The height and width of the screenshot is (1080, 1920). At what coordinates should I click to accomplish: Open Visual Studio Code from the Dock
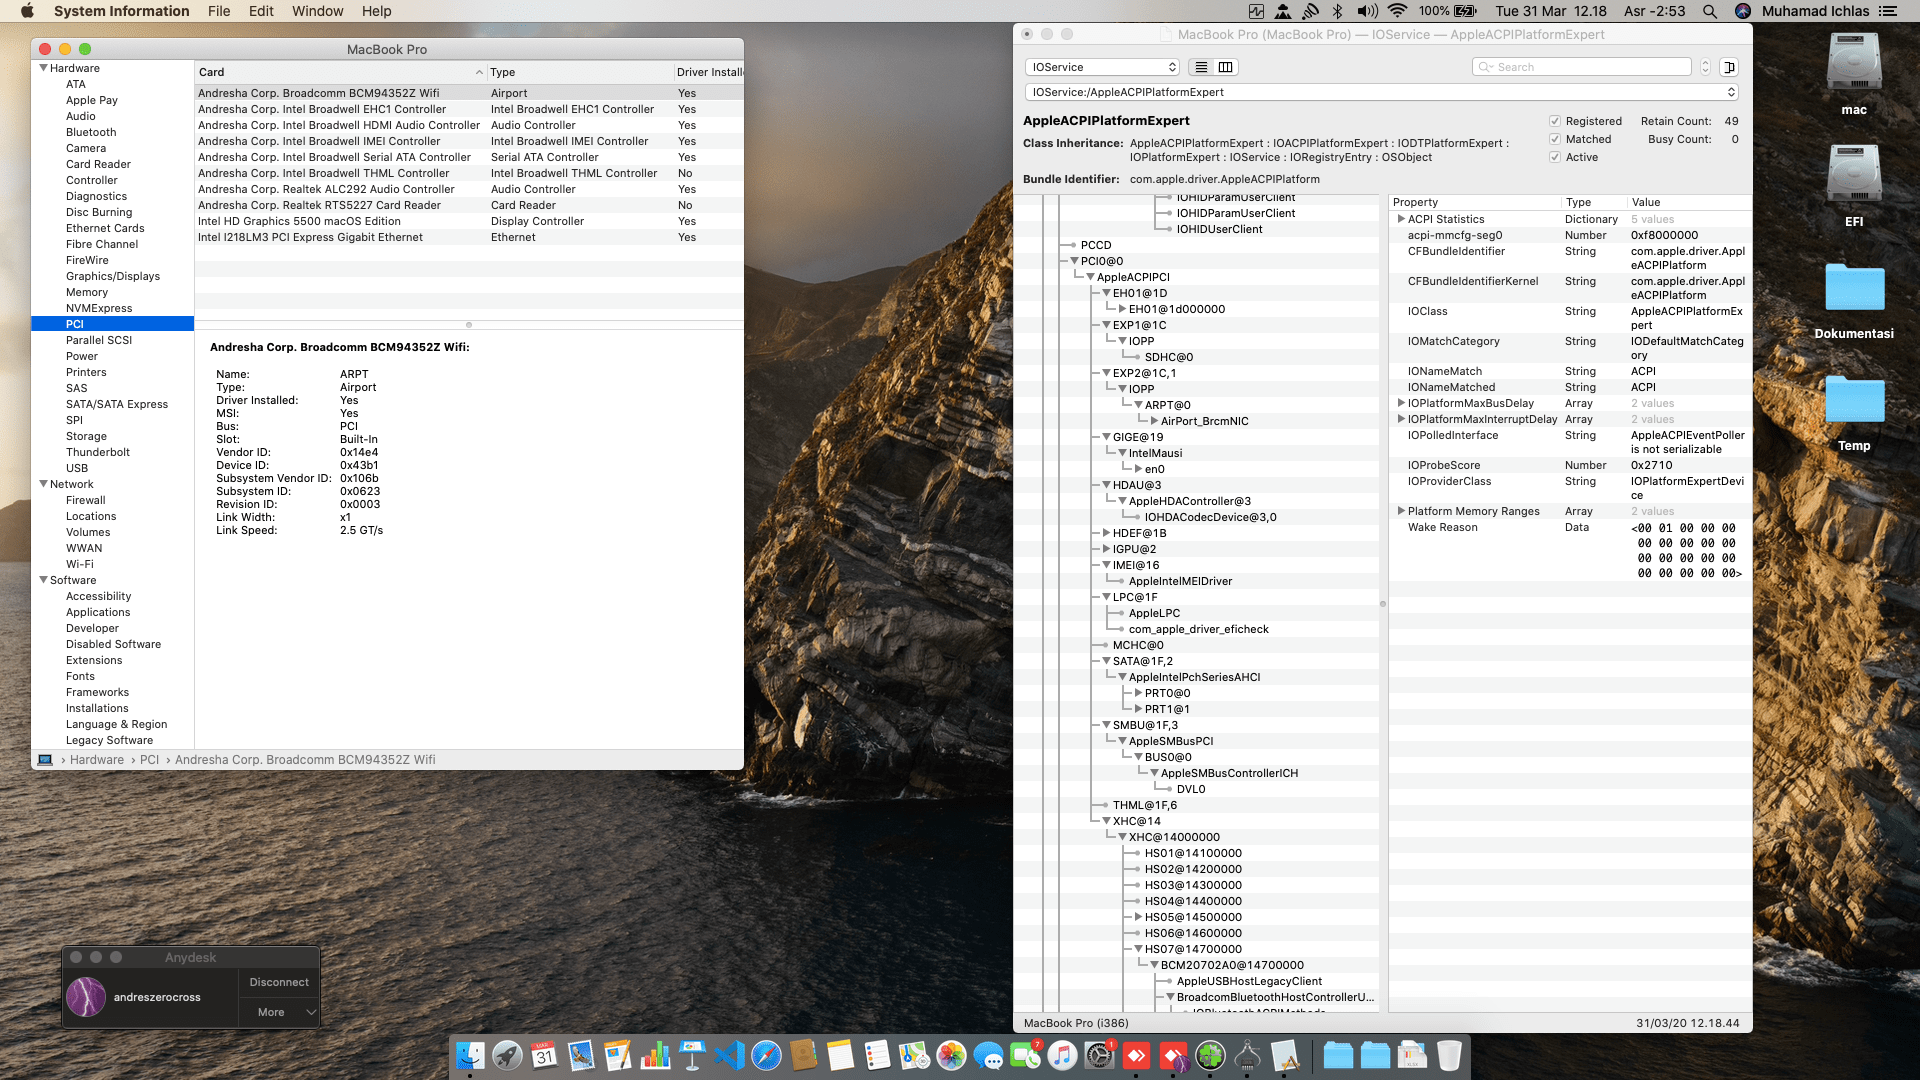(x=730, y=1055)
